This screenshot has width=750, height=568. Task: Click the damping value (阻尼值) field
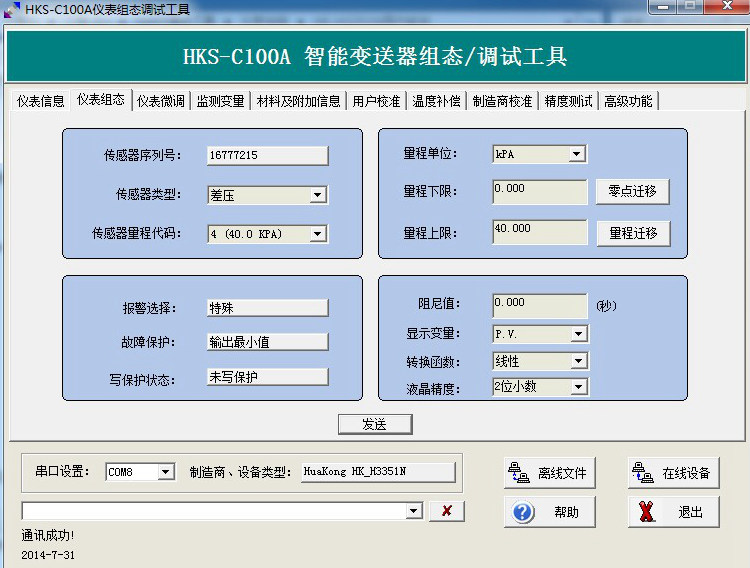(x=540, y=306)
